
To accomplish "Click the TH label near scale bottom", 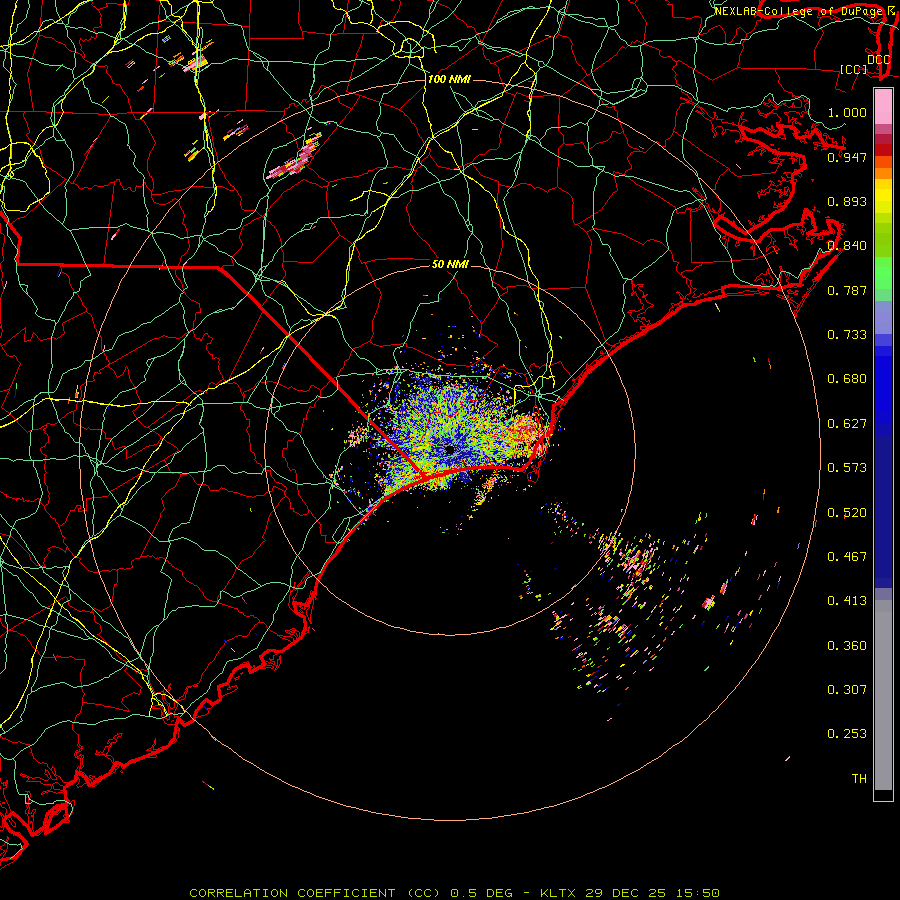I will coord(859,779).
